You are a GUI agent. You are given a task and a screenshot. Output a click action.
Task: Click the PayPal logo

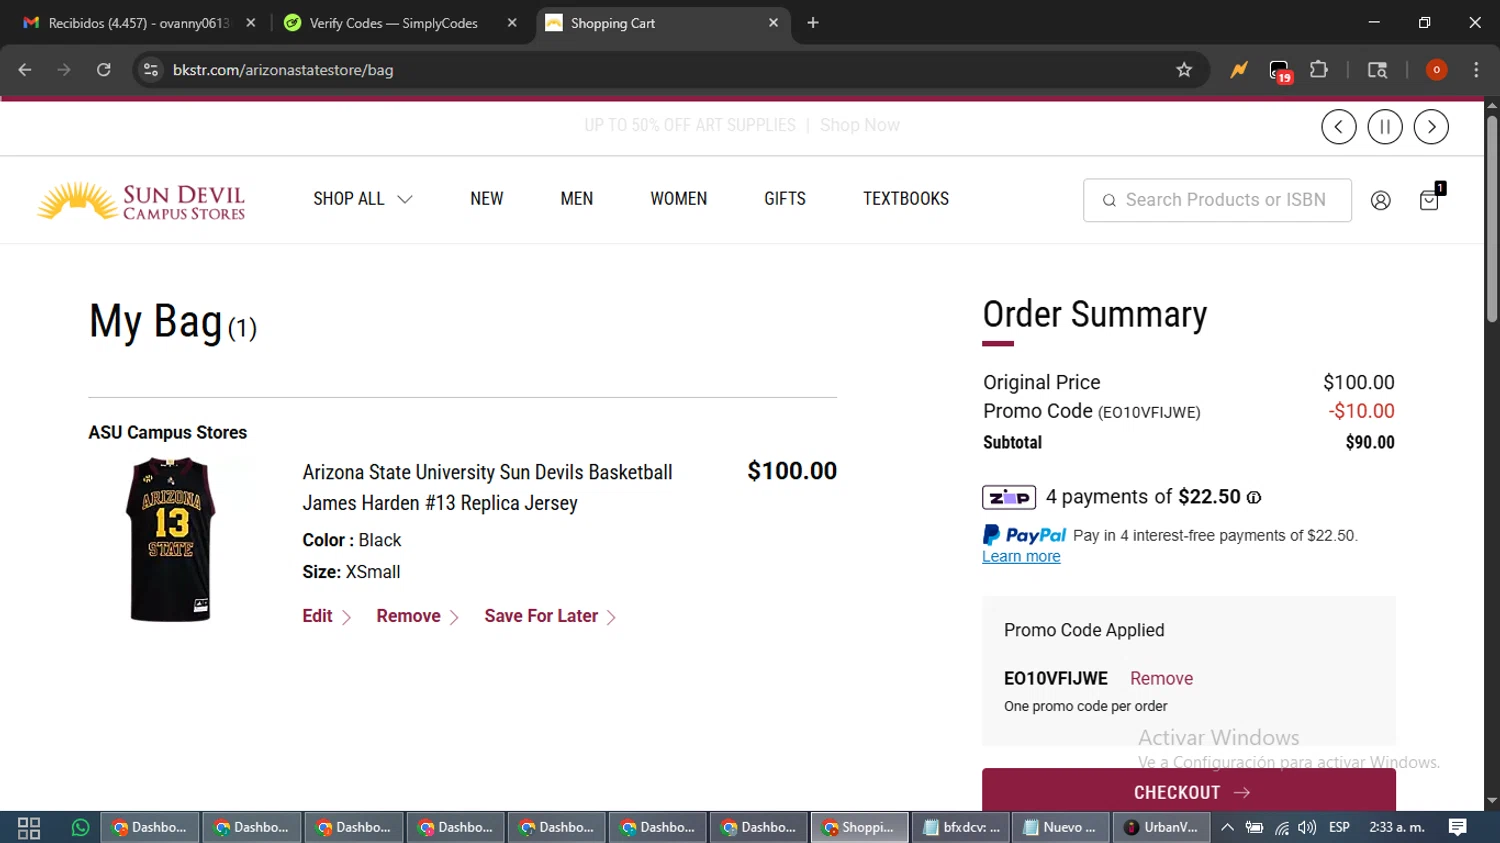(x=1025, y=535)
